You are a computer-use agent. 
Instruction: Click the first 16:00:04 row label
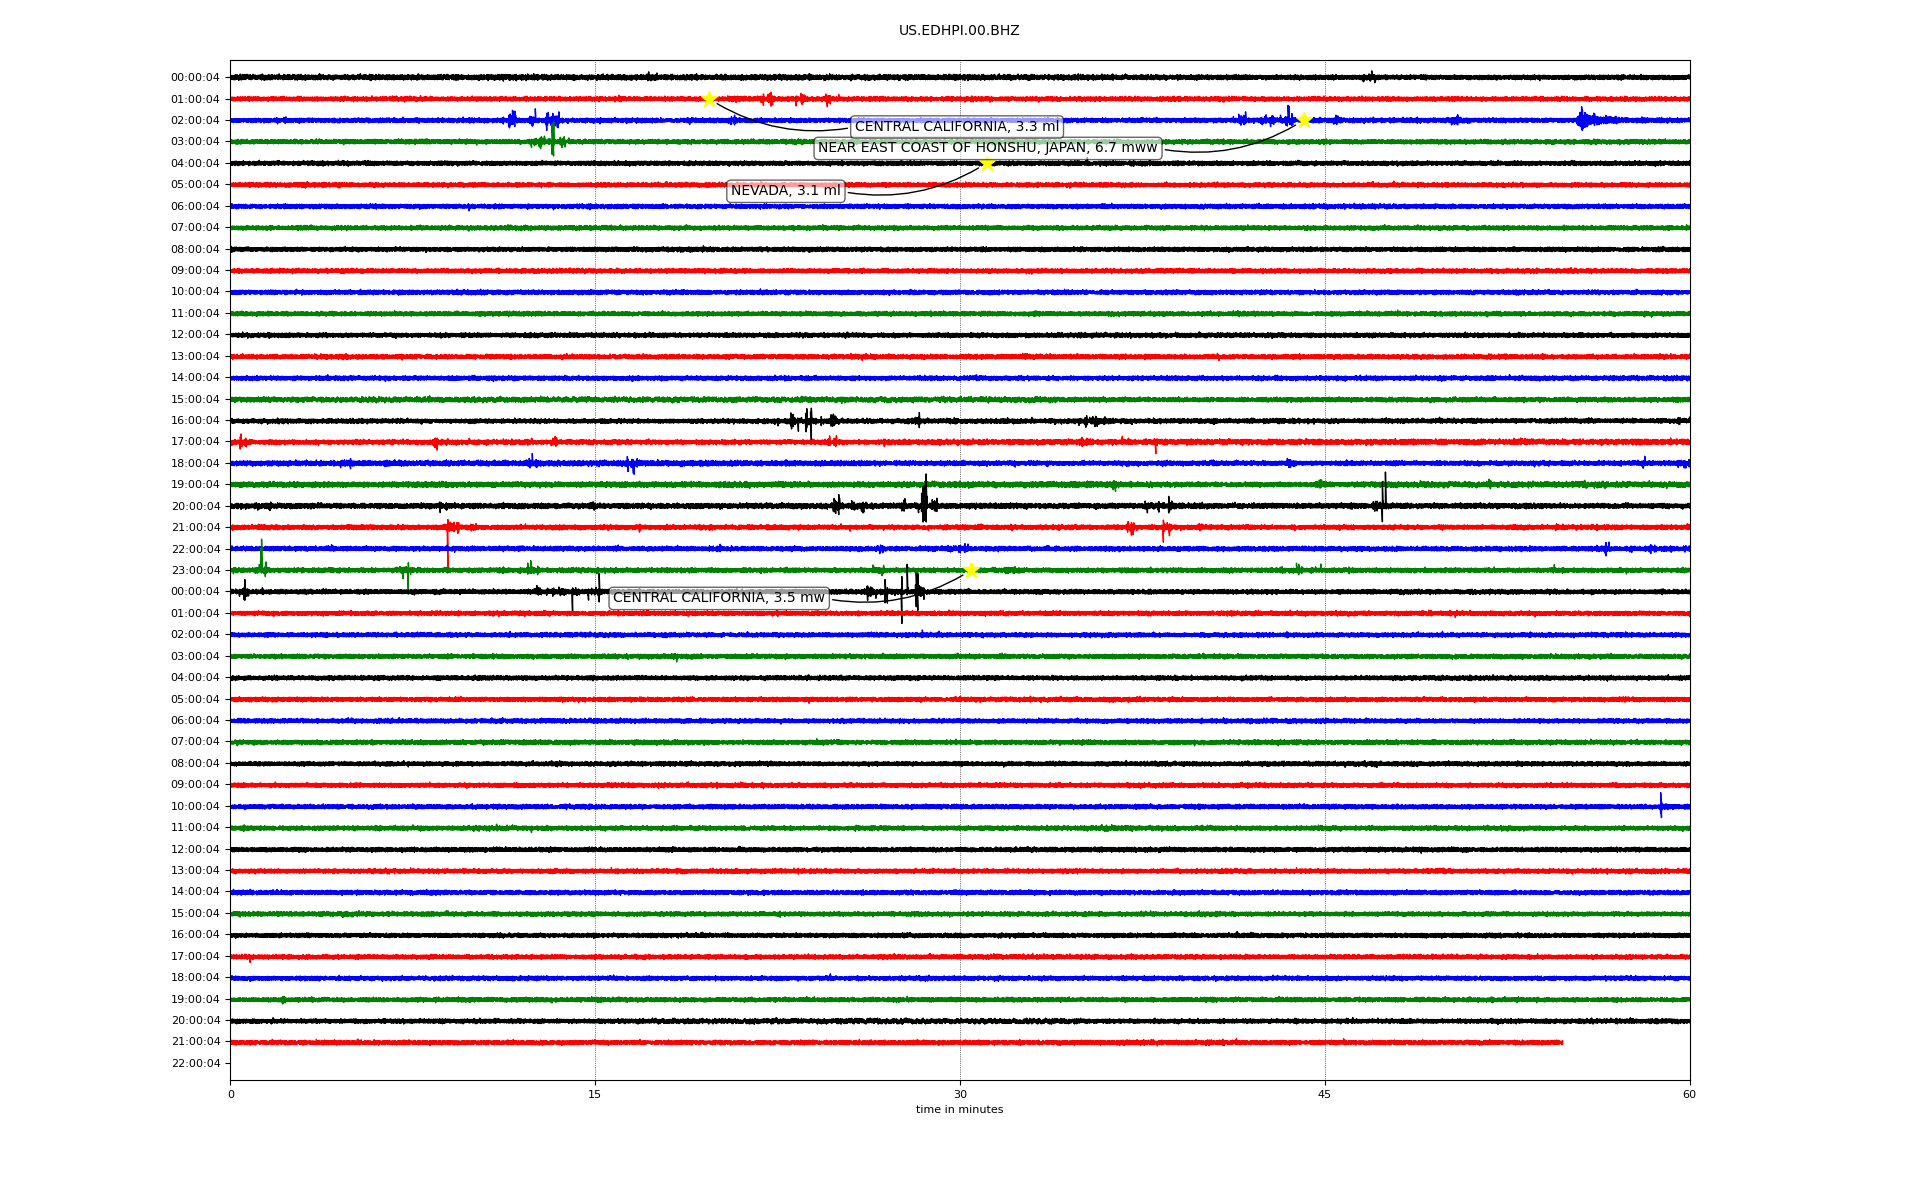tap(195, 421)
